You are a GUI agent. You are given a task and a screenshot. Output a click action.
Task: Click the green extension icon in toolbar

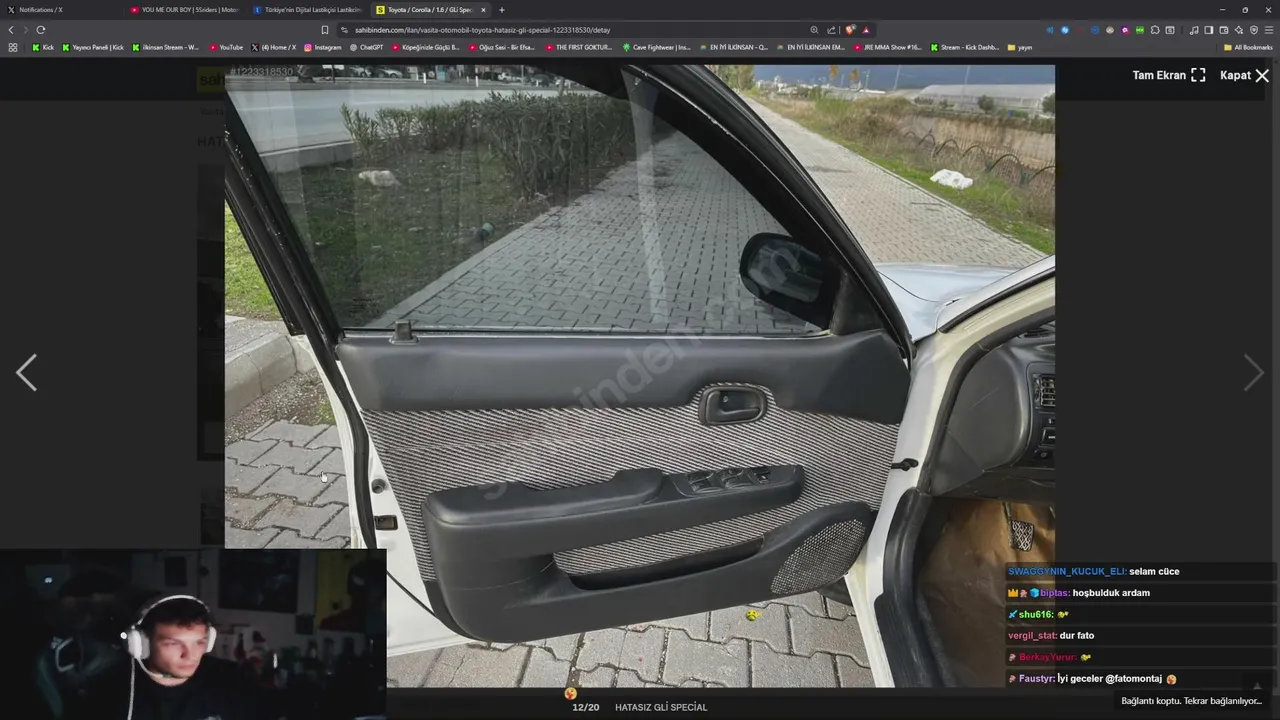(x=1139, y=30)
